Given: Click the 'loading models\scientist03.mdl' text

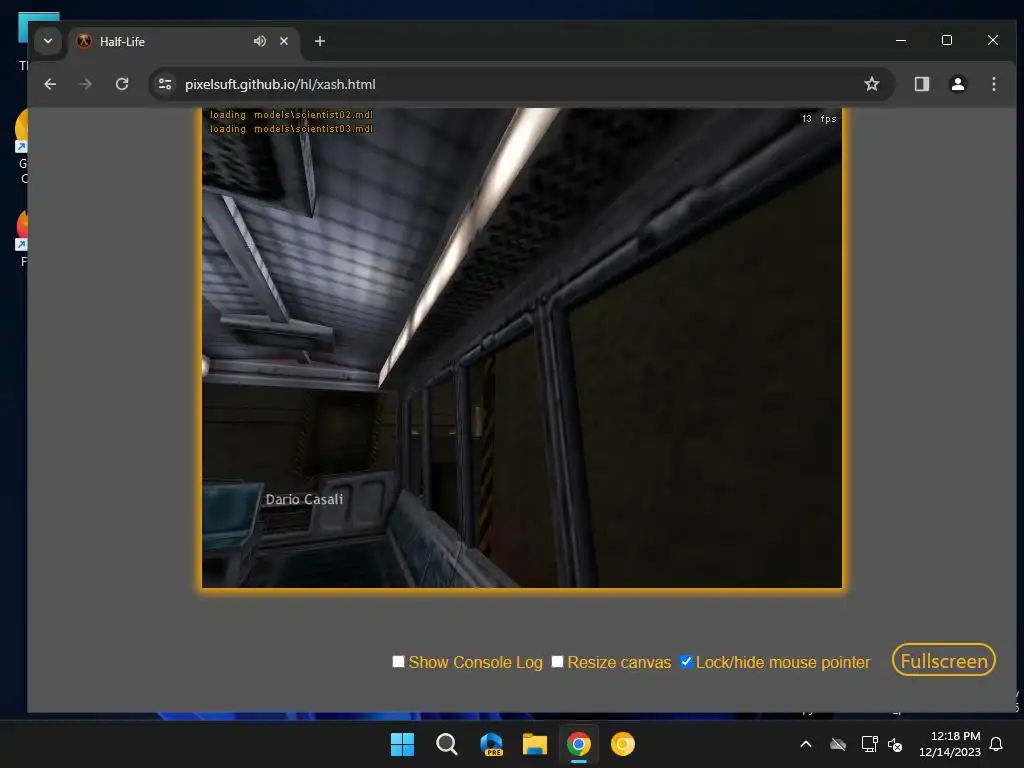Looking at the screenshot, I should click(x=291, y=129).
